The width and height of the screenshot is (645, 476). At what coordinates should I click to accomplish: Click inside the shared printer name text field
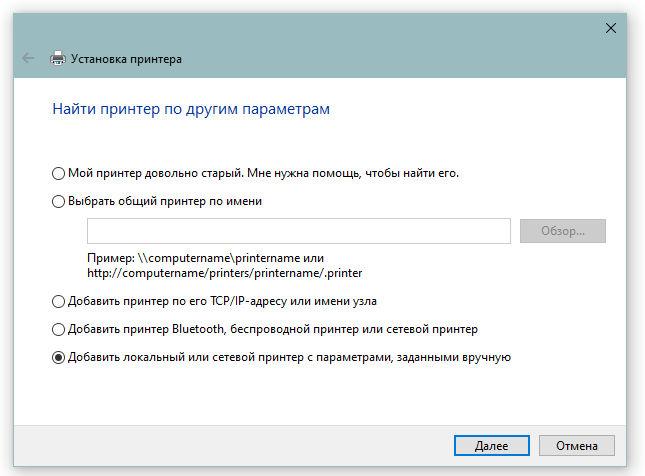(x=299, y=231)
